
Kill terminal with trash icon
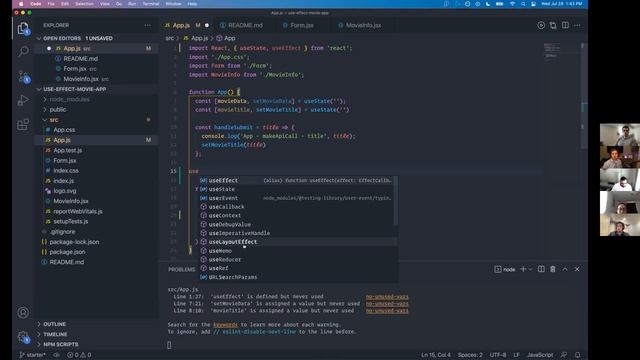(553, 269)
